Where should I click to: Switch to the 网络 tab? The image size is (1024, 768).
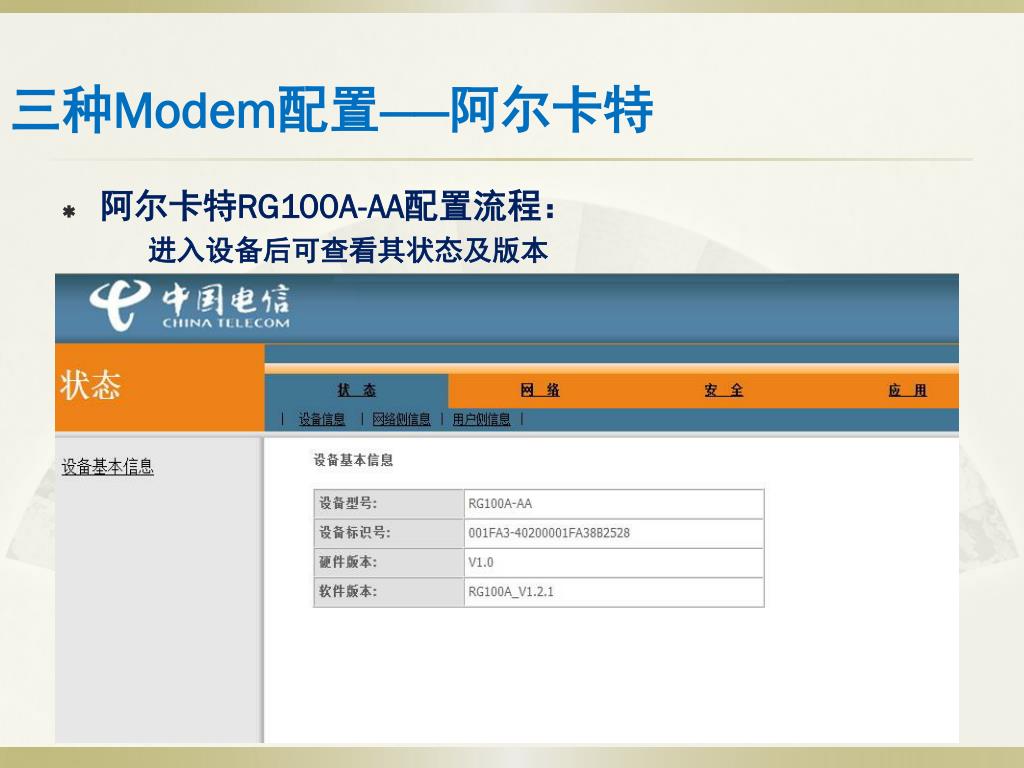(540, 391)
